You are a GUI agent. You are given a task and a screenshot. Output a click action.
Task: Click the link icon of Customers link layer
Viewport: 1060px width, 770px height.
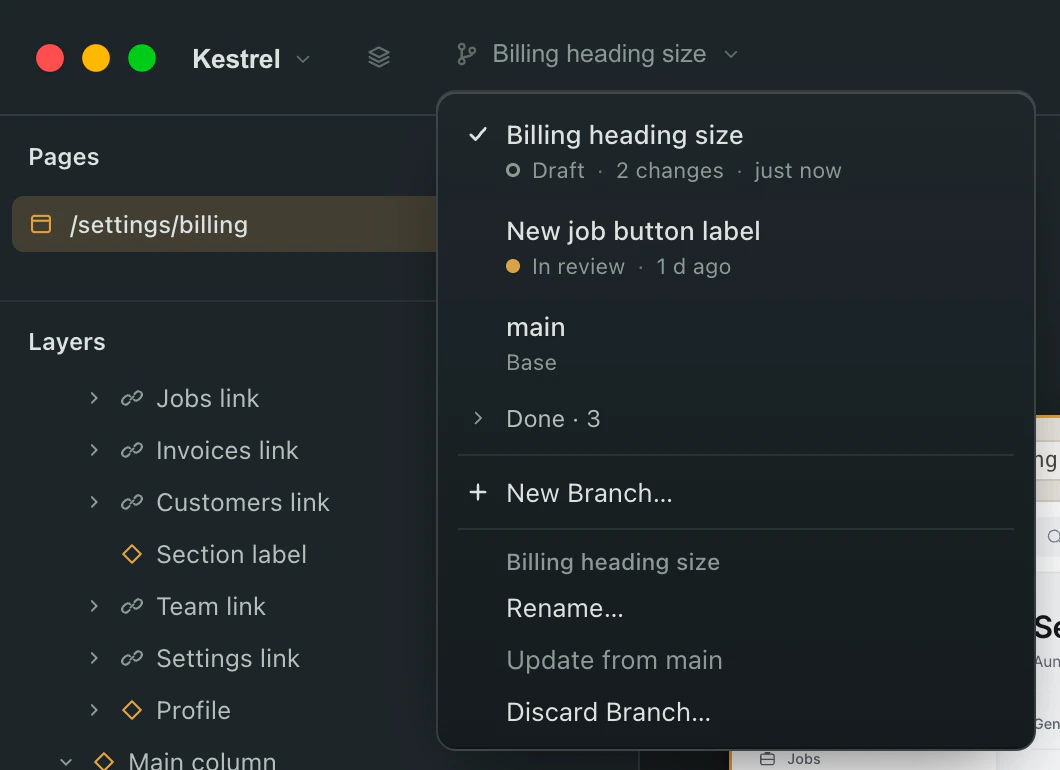point(132,502)
